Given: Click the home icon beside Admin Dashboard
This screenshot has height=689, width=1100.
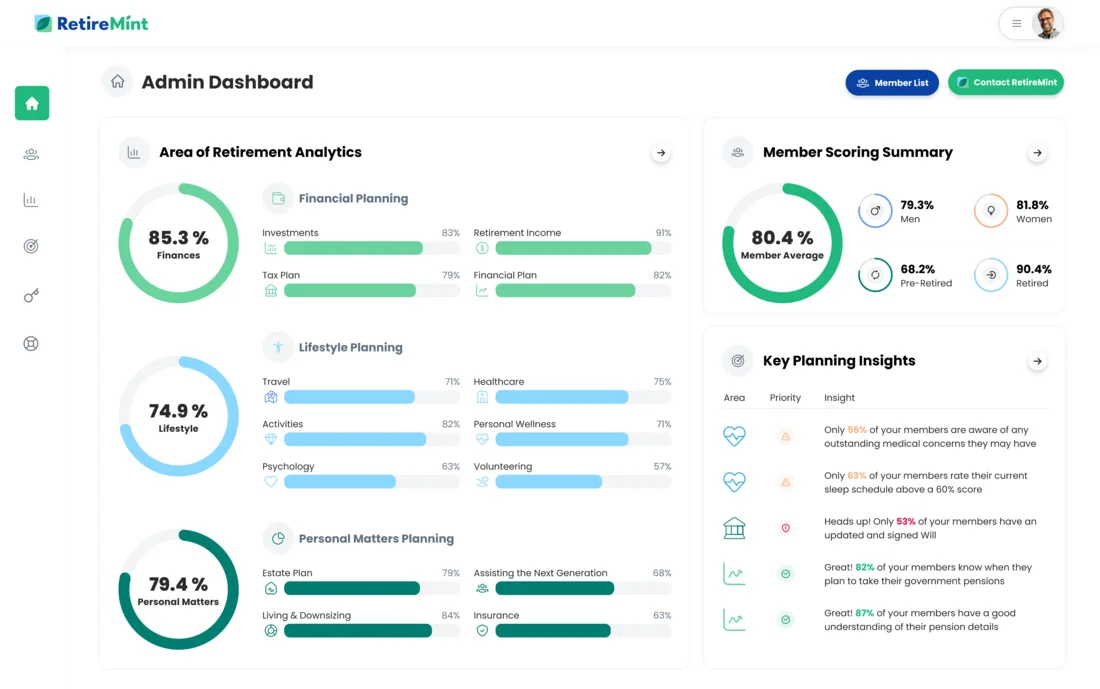Looking at the screenshot, I should coord(118,81).
